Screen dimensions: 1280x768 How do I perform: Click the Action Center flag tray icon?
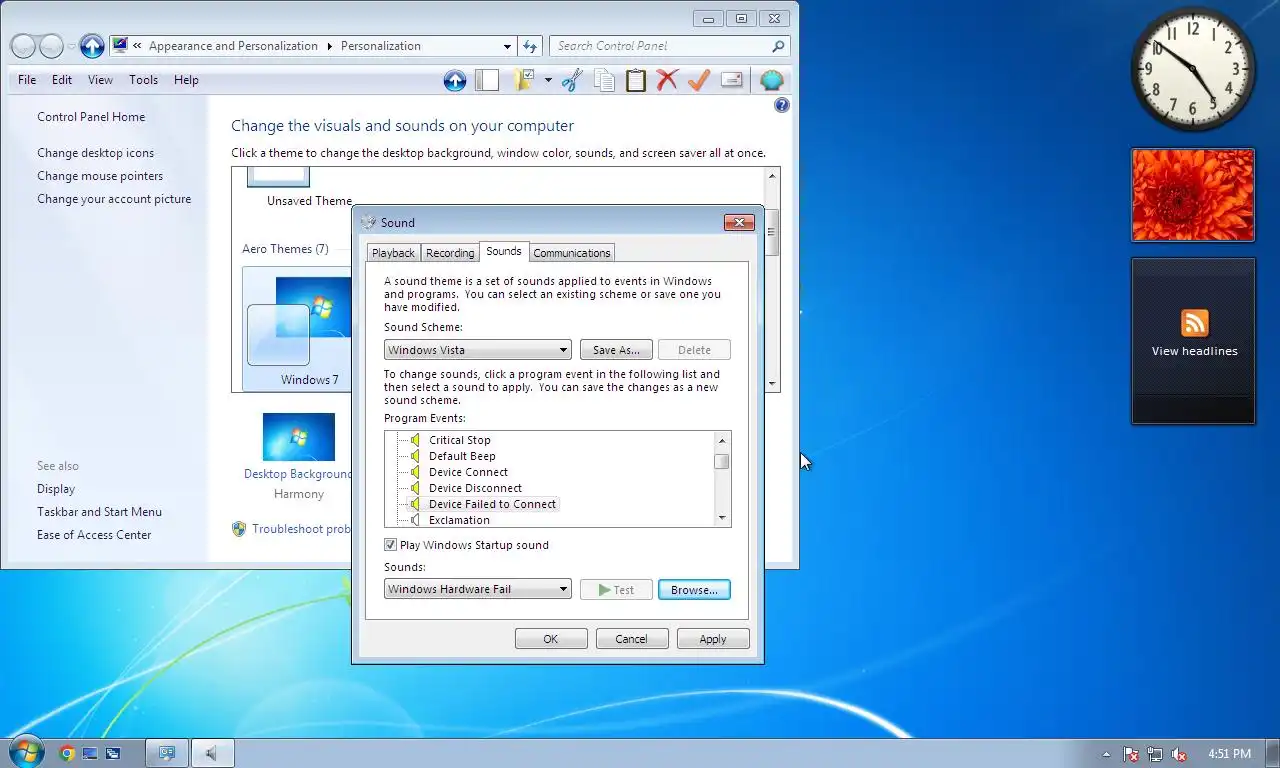1131,754
